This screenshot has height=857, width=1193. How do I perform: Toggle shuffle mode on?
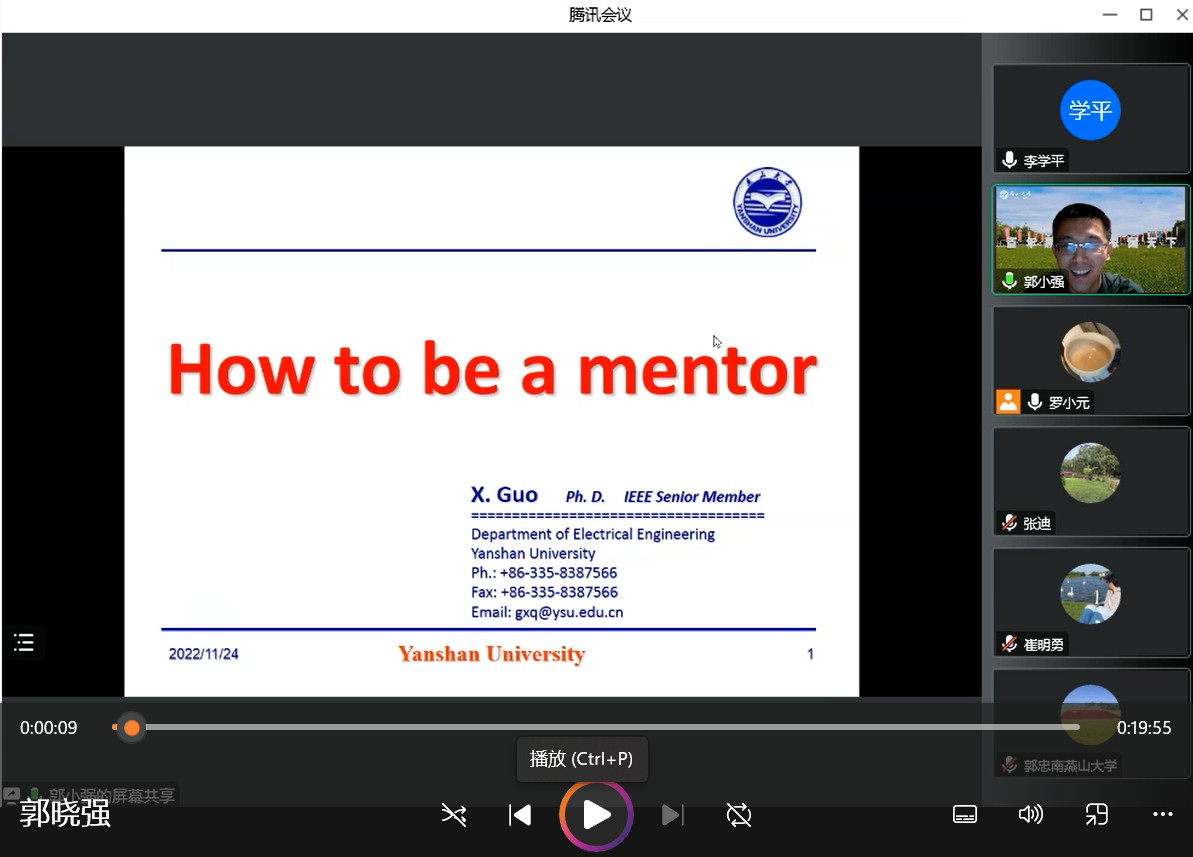(454, 815)
